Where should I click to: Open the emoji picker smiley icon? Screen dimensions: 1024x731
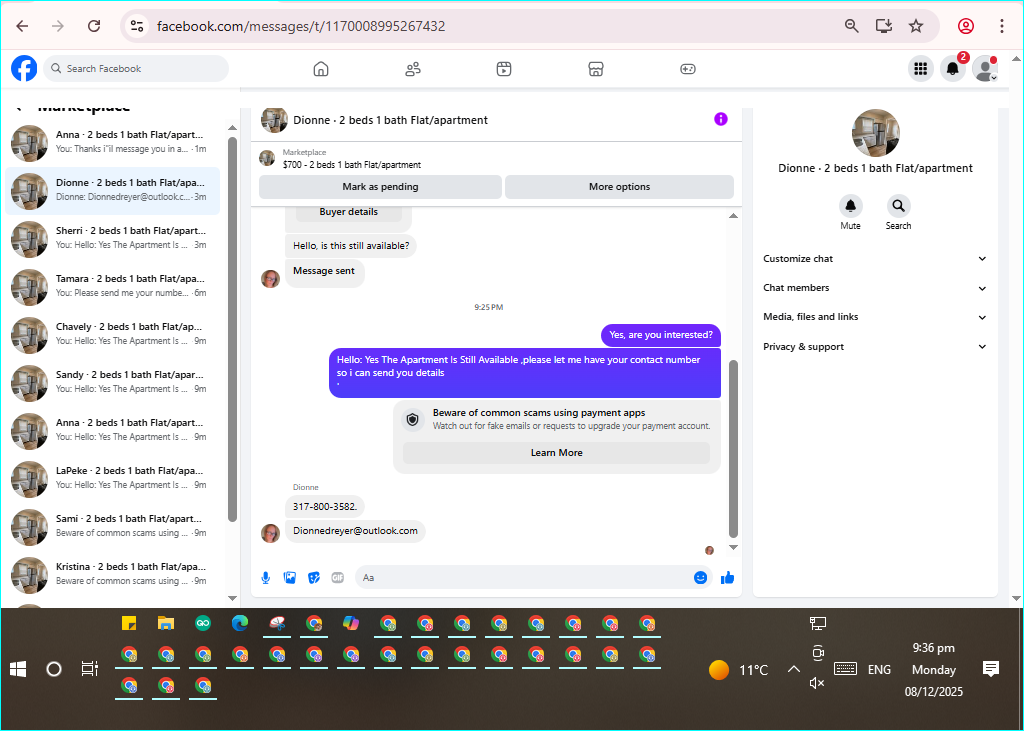point(700,577)
